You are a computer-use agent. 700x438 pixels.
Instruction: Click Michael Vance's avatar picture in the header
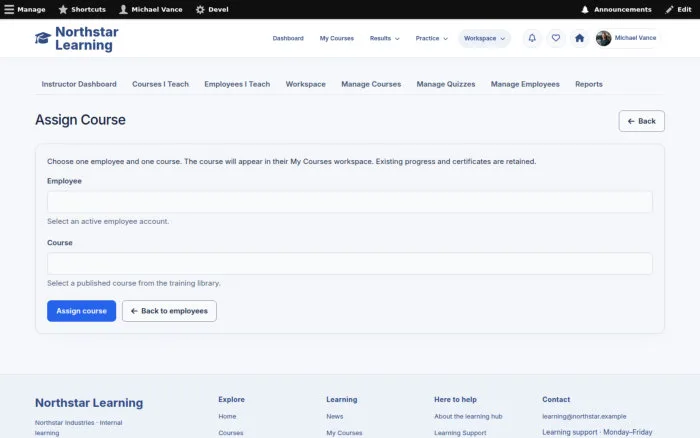(603, 38)
